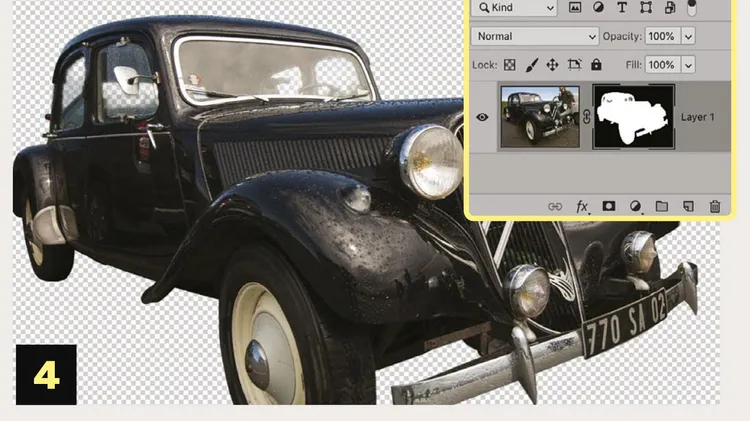750x421 pixels.
Task: Lock all with padlock icon
Action: pos(596,65)
